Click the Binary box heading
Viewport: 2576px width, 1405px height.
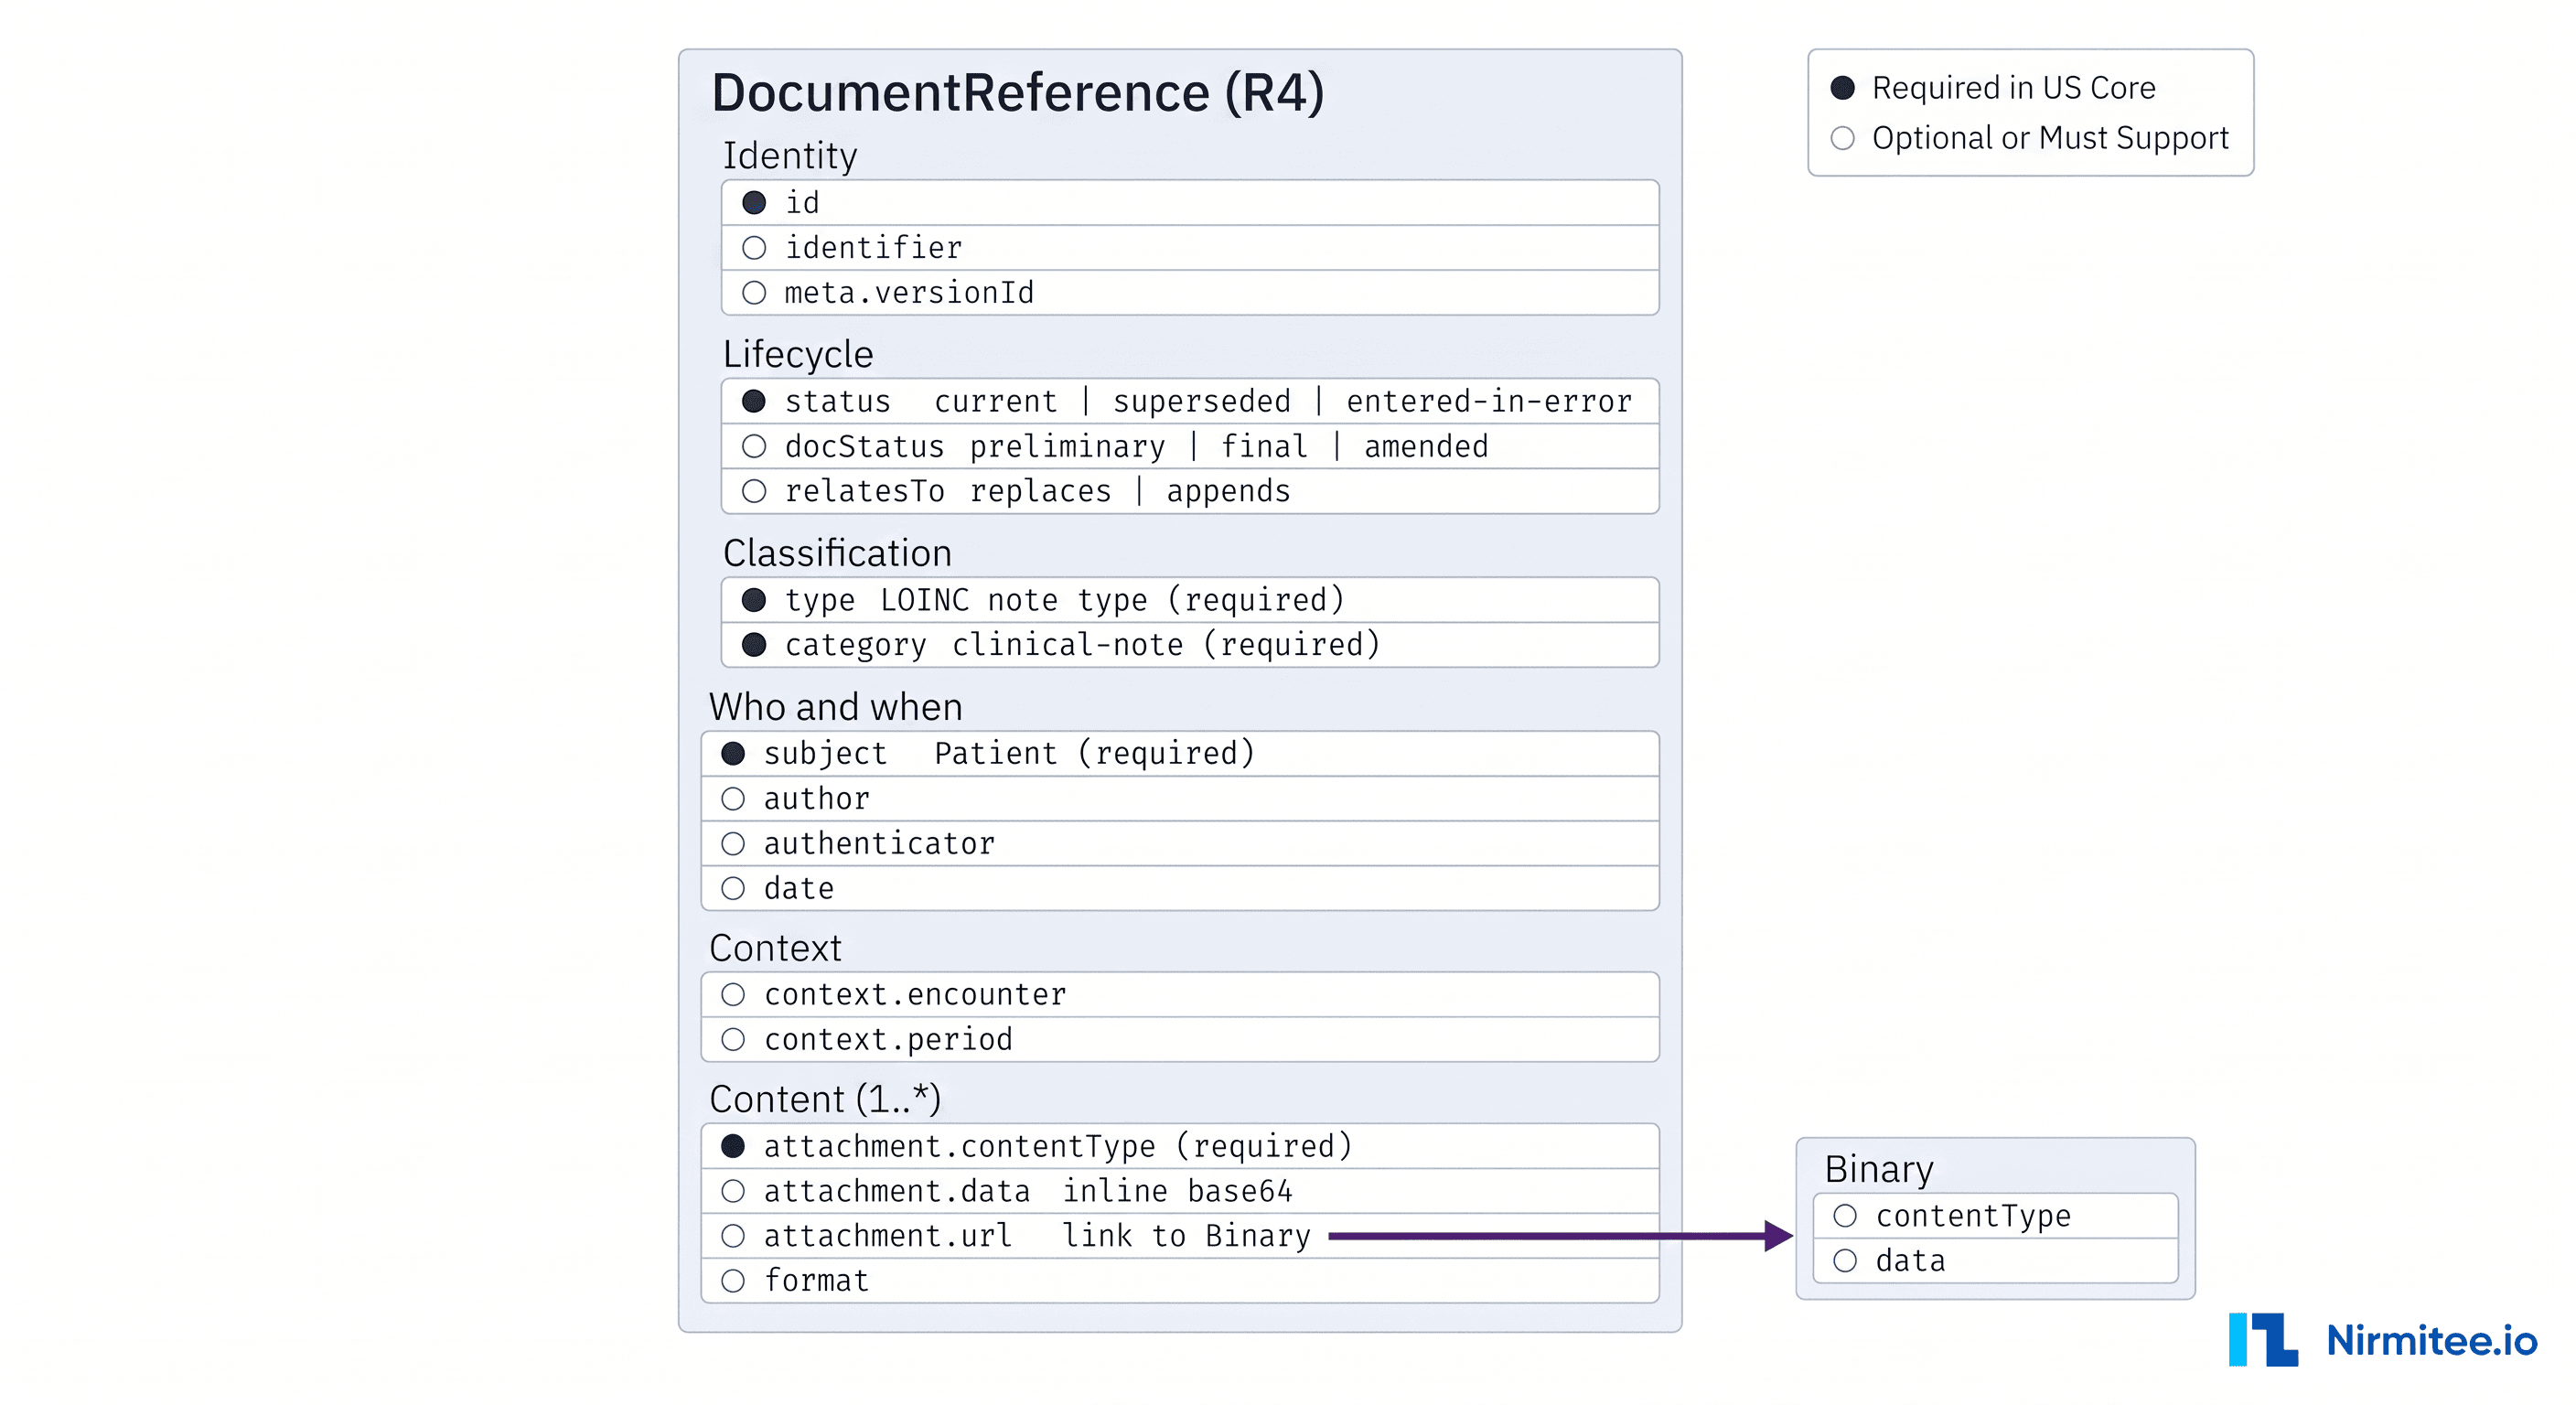pos(1879,1170)
